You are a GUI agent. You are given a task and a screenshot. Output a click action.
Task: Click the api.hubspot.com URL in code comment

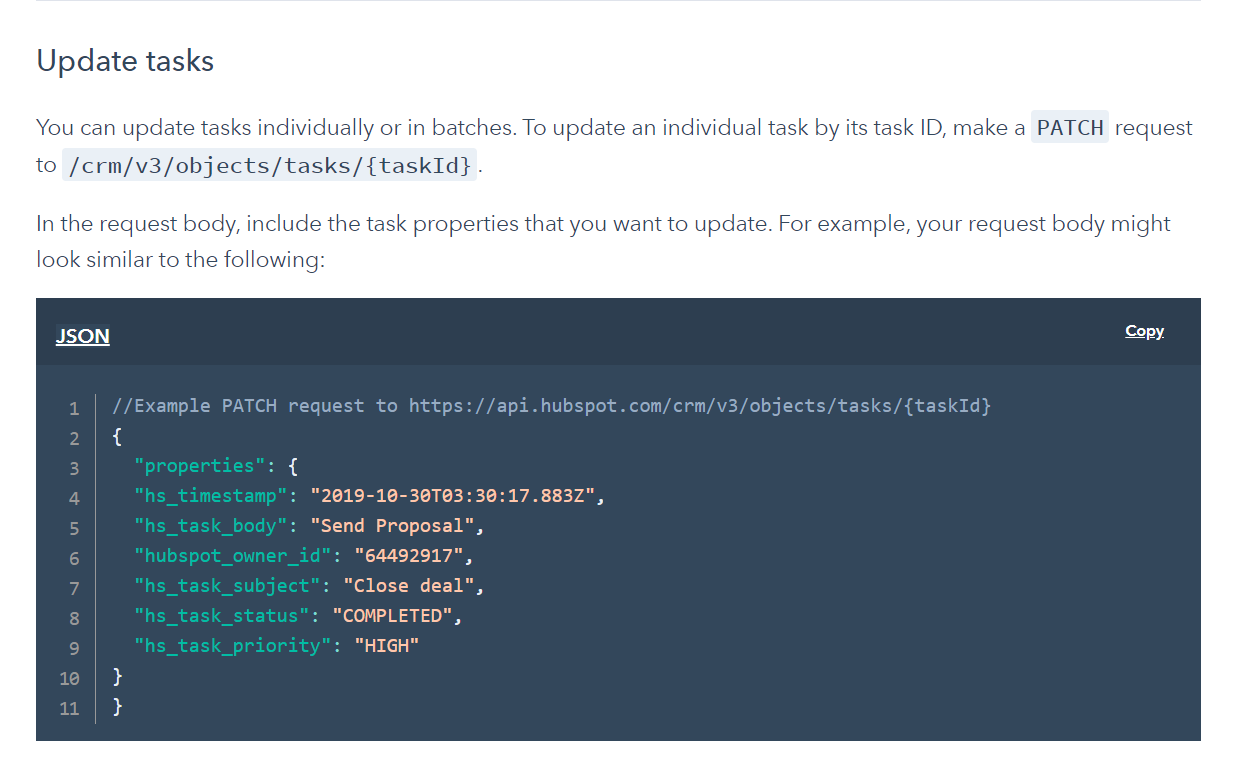tap(700, 406)
